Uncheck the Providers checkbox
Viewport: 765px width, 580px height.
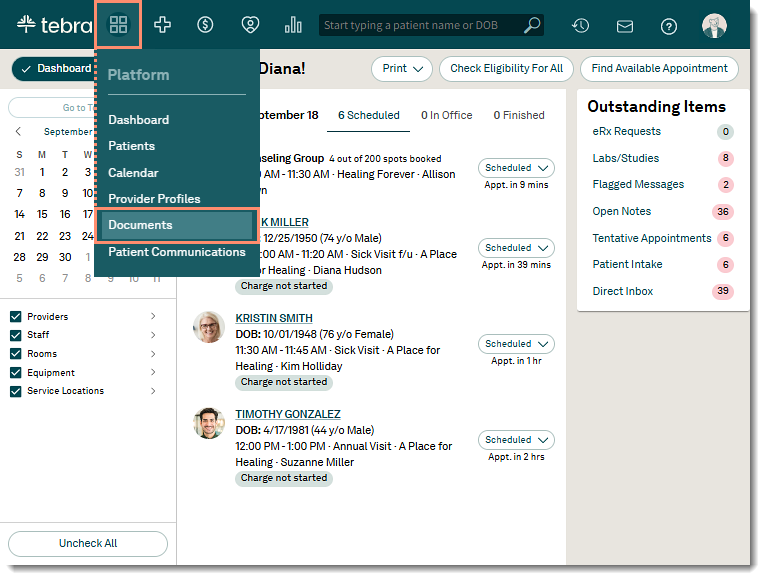click(x=15, y=317)
